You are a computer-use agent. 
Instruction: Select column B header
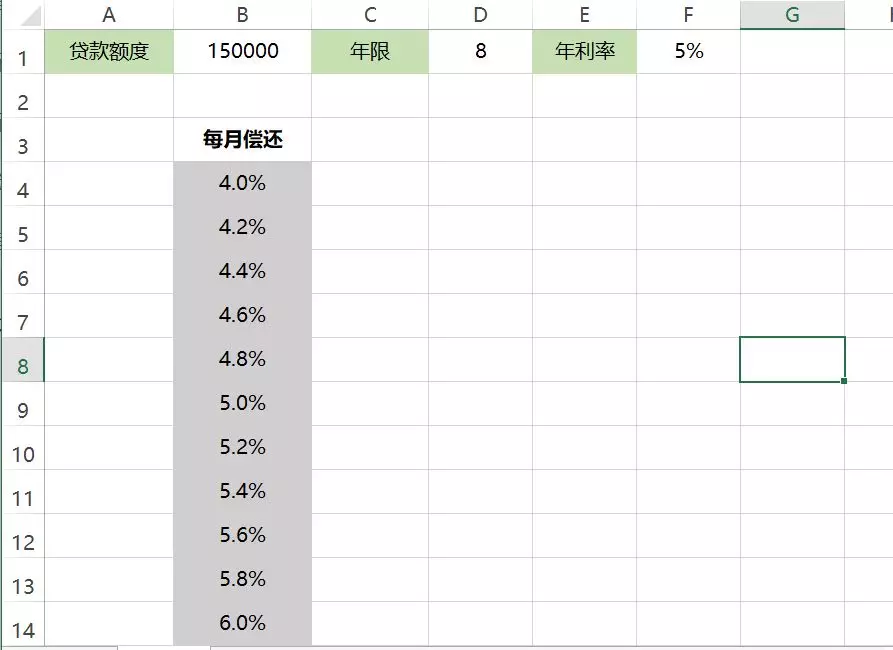pyautogui.click(x=243, y=14)
